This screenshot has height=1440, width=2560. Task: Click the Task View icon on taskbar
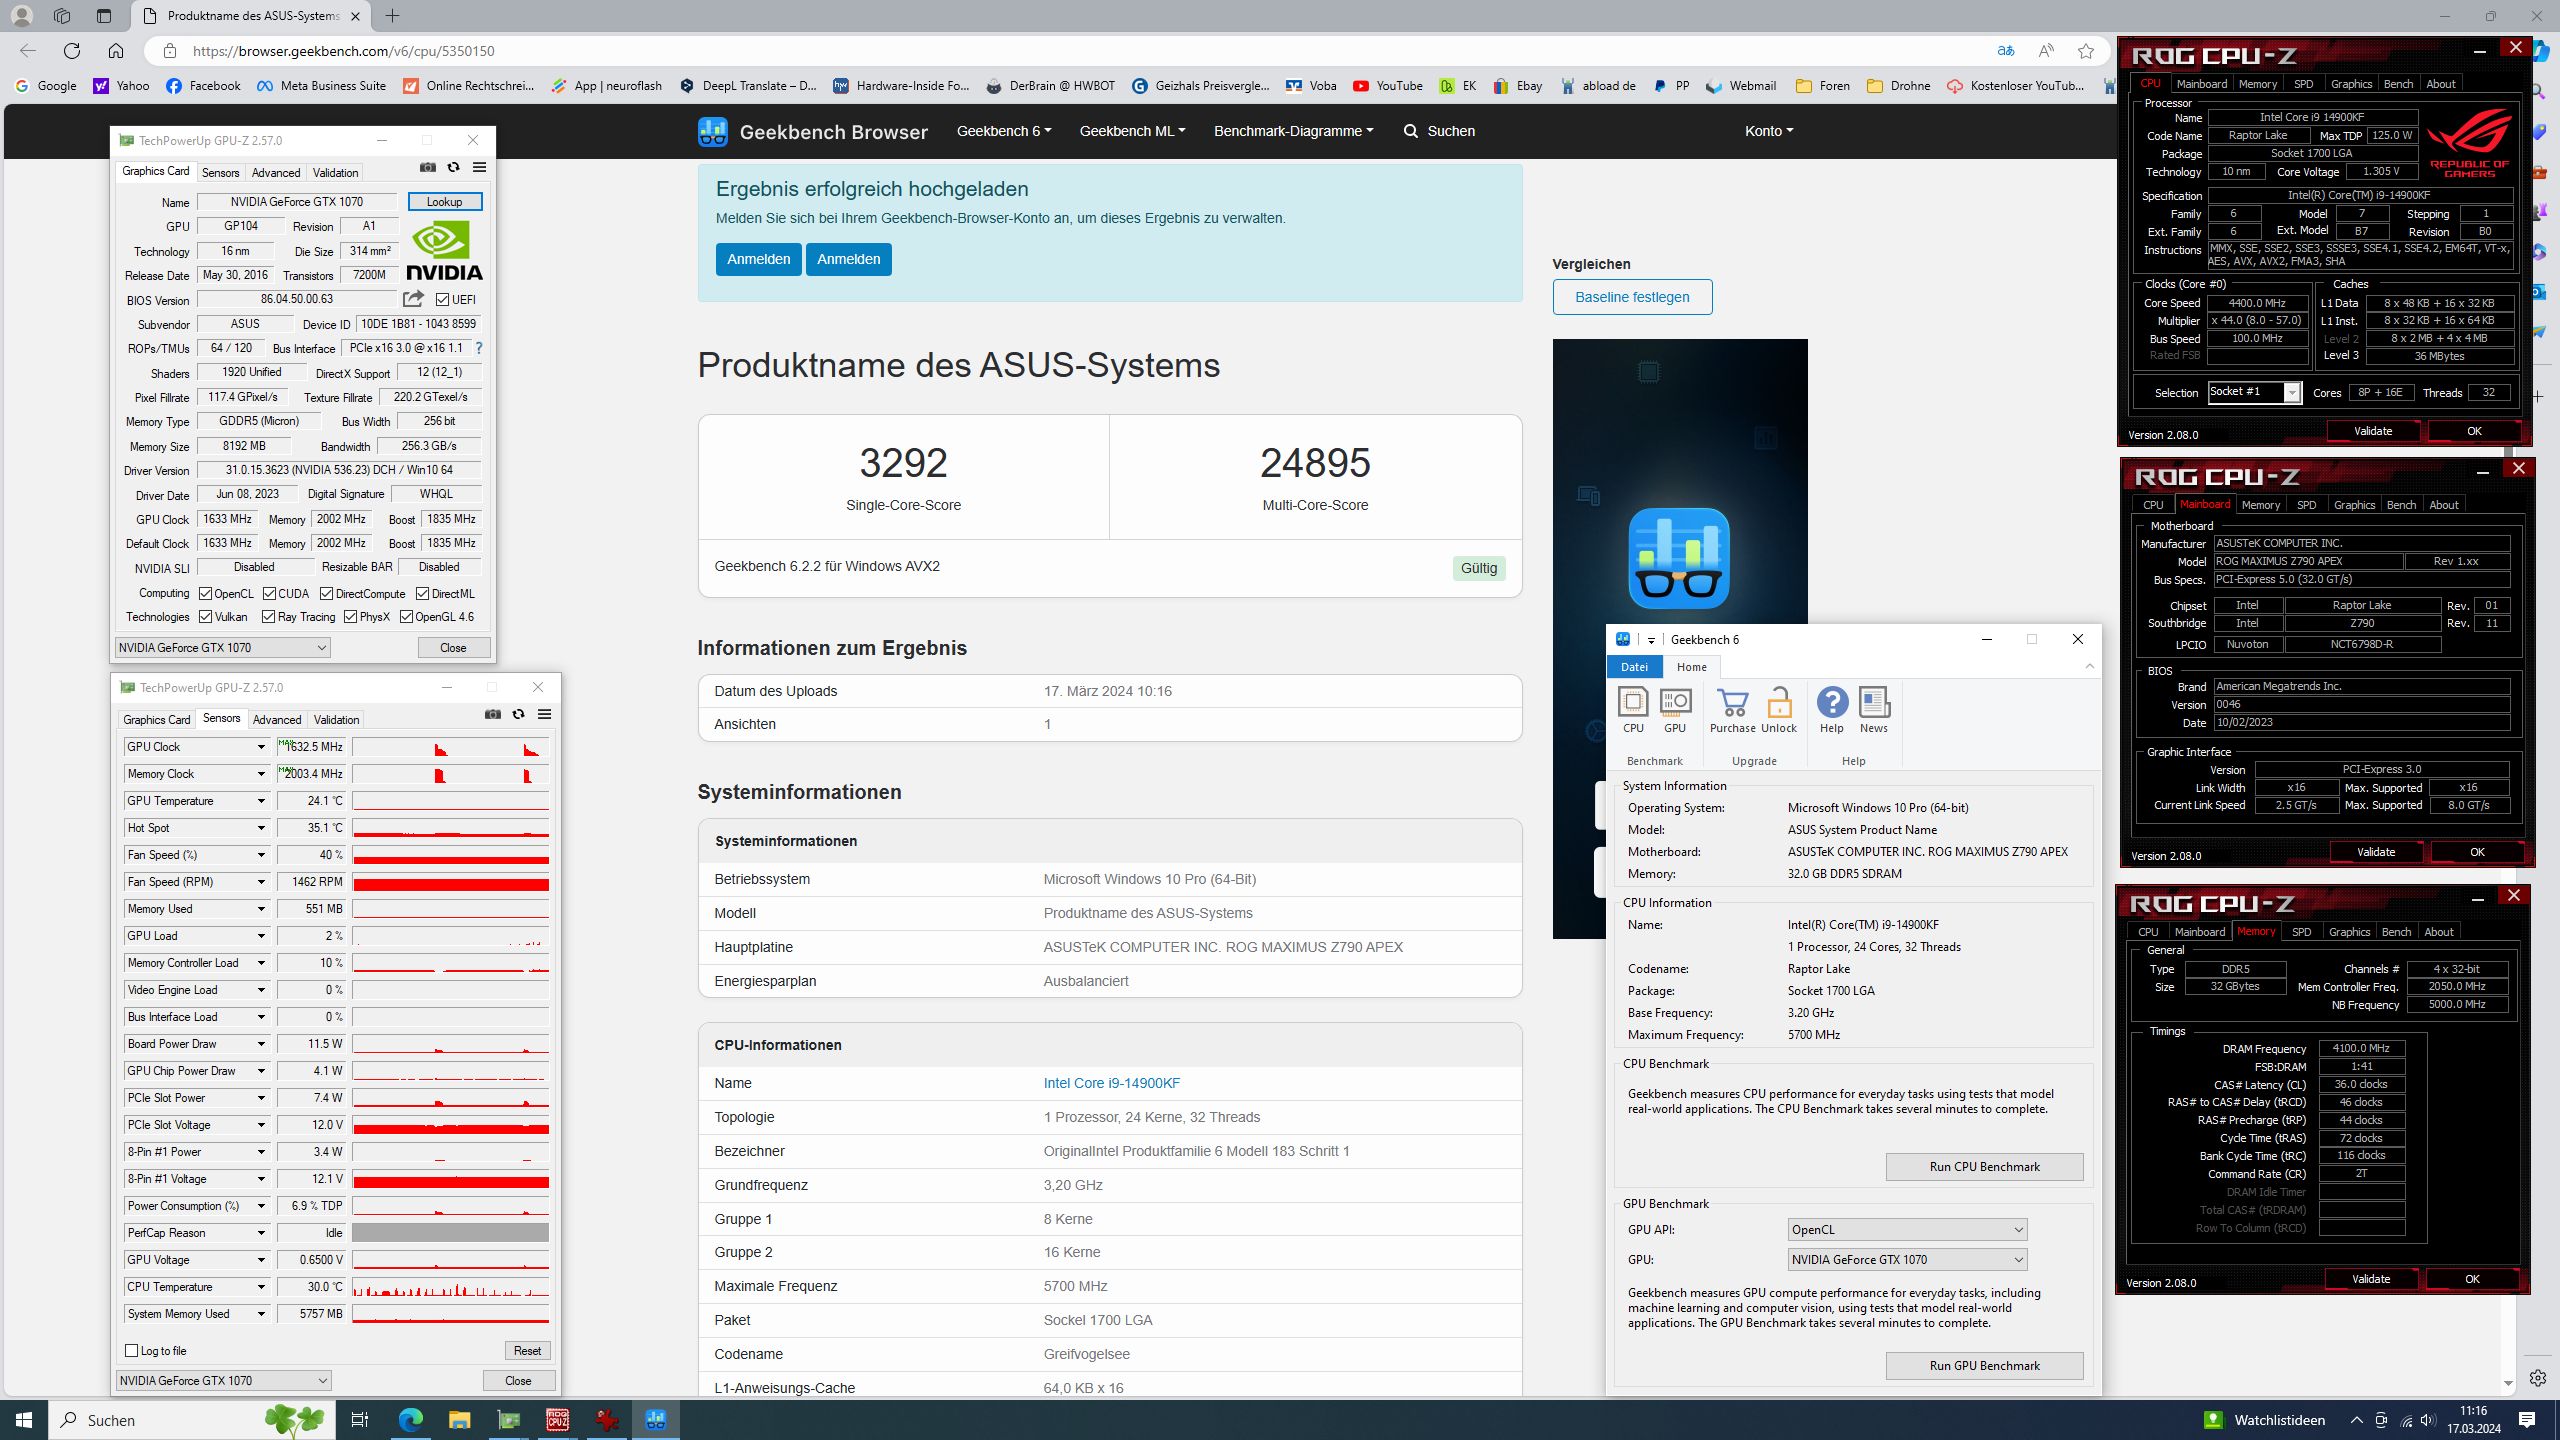point(360,1419)
